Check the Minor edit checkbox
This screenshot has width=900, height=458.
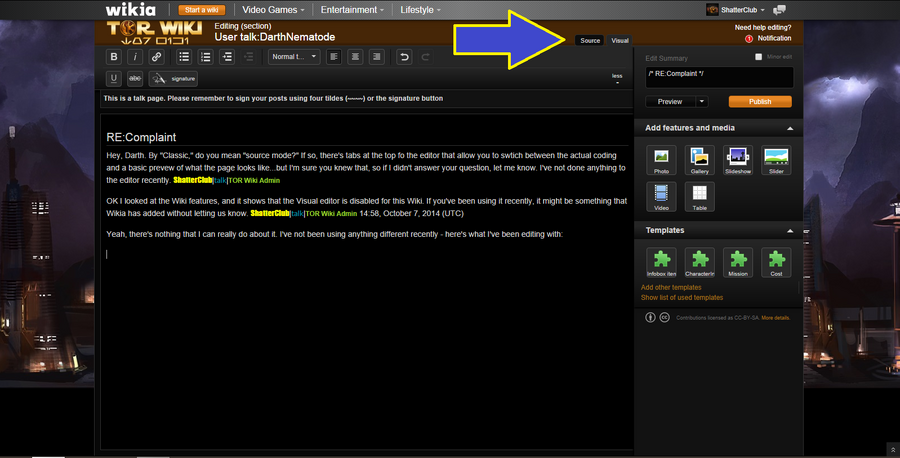pyautogui.click(x=759, y=57)
